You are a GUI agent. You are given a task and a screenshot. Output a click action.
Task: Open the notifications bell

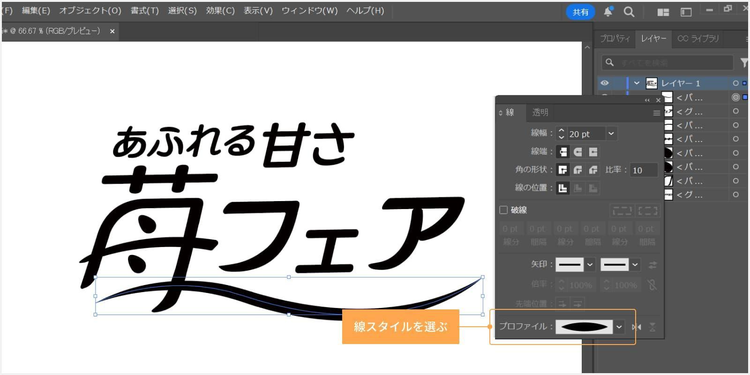608,12
